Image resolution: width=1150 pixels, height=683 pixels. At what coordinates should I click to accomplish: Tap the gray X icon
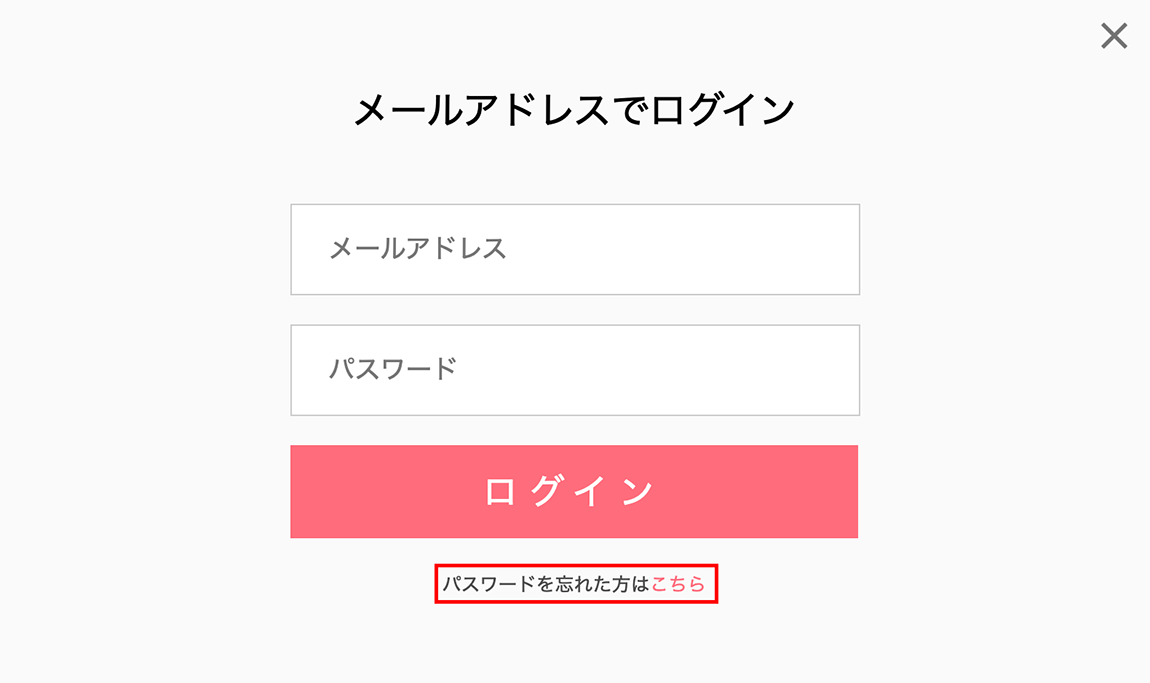click(x=1113, y=37)
